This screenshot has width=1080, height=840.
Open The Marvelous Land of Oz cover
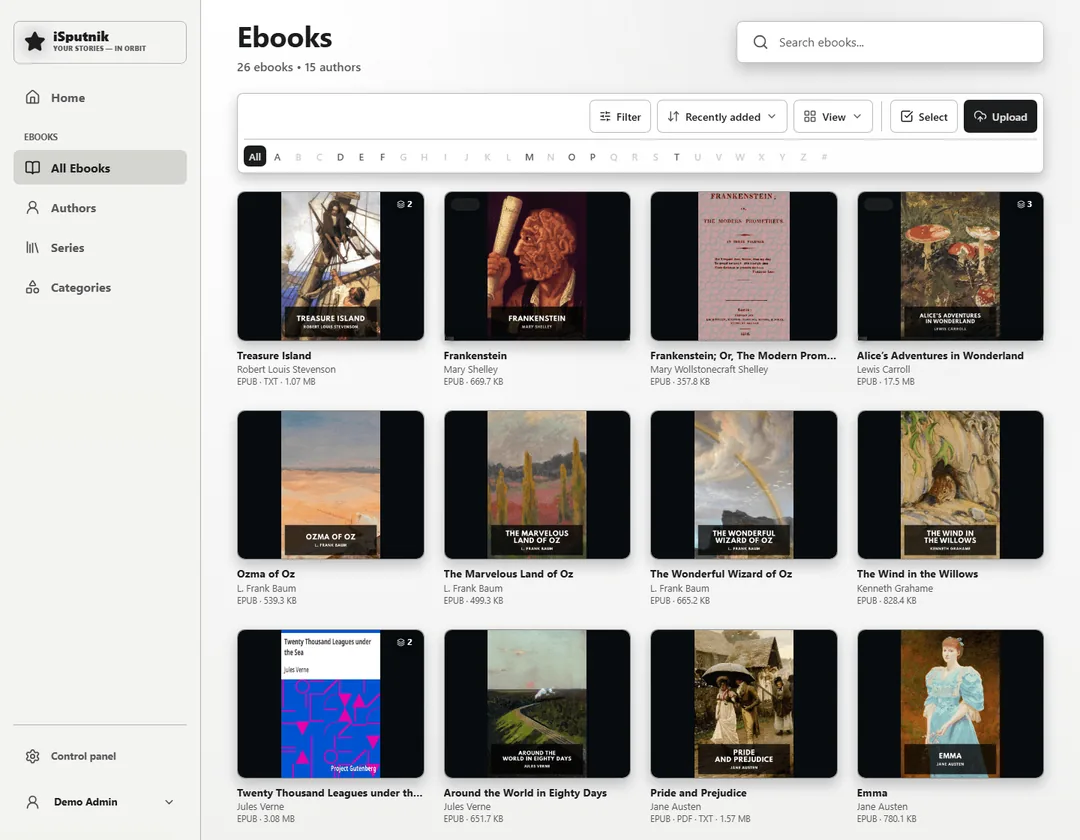click(x=537, y=485)
